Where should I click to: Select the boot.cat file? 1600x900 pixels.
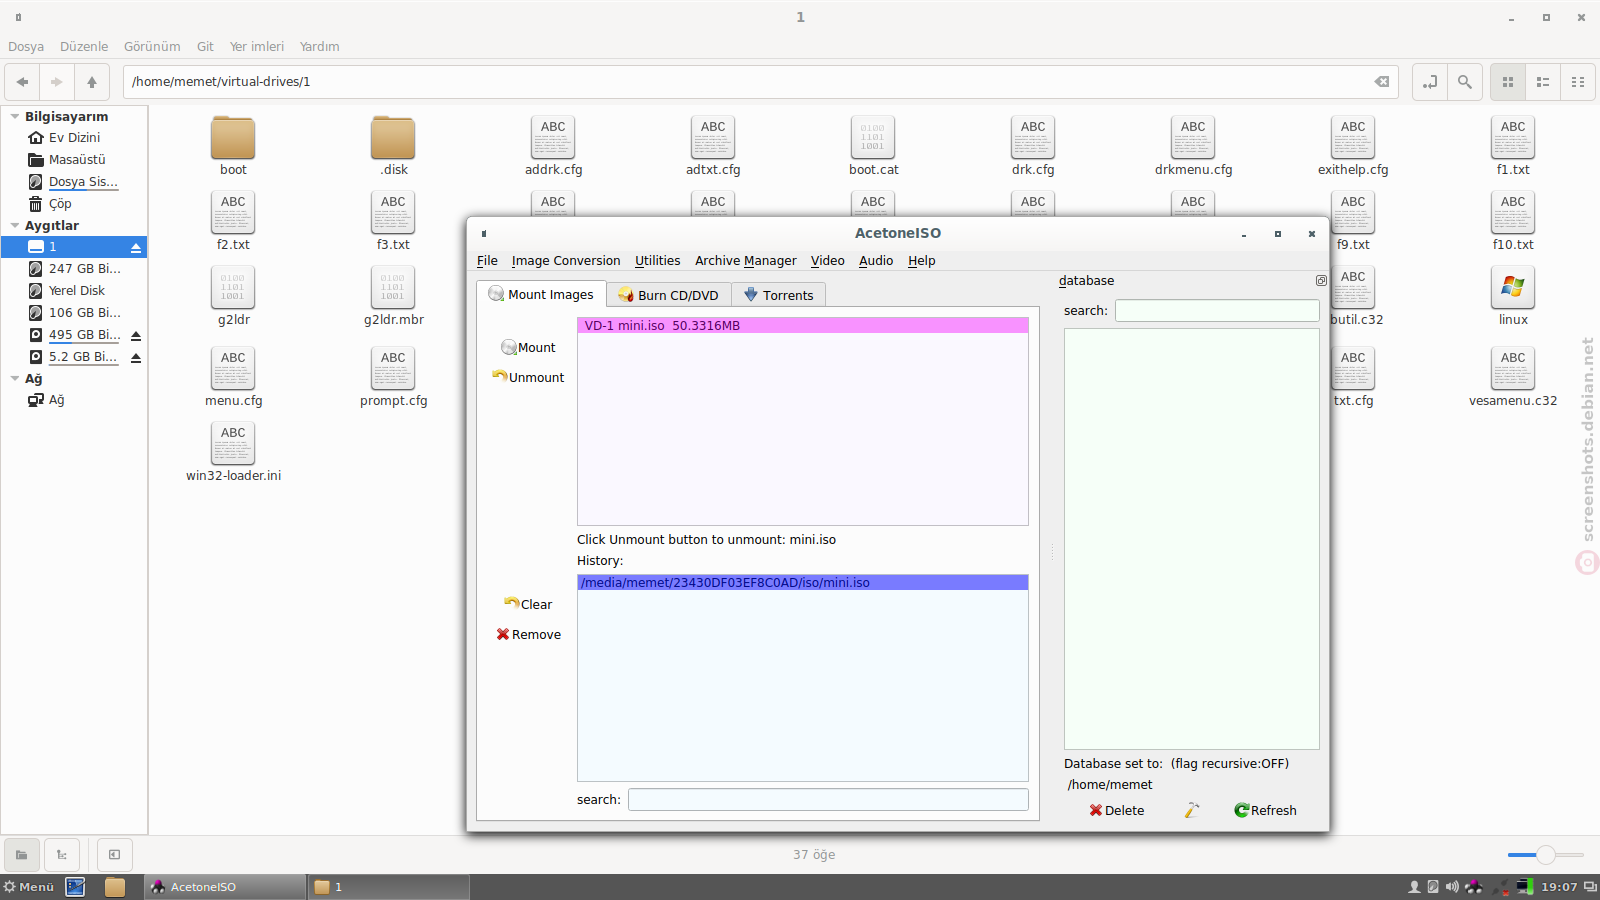click(x=873, y=146)
